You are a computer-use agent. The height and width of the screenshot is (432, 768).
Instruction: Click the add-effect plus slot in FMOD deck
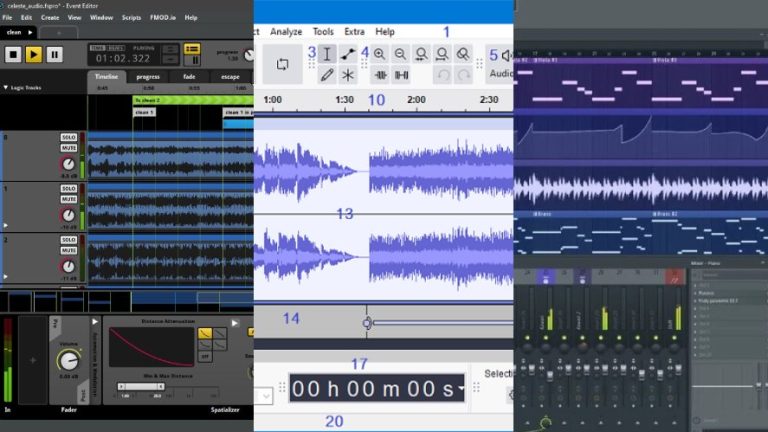(x=33, y=360)
